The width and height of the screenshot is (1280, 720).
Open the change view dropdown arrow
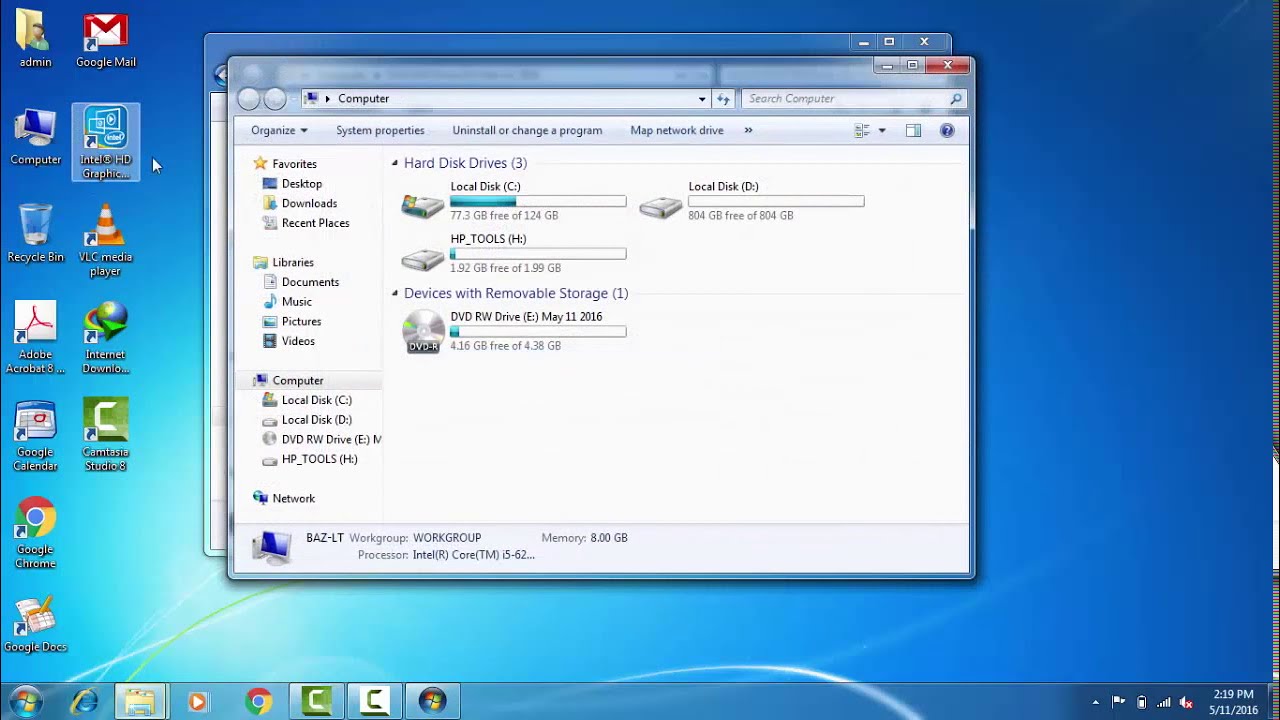pyautogui.click(x=881, y=130)
